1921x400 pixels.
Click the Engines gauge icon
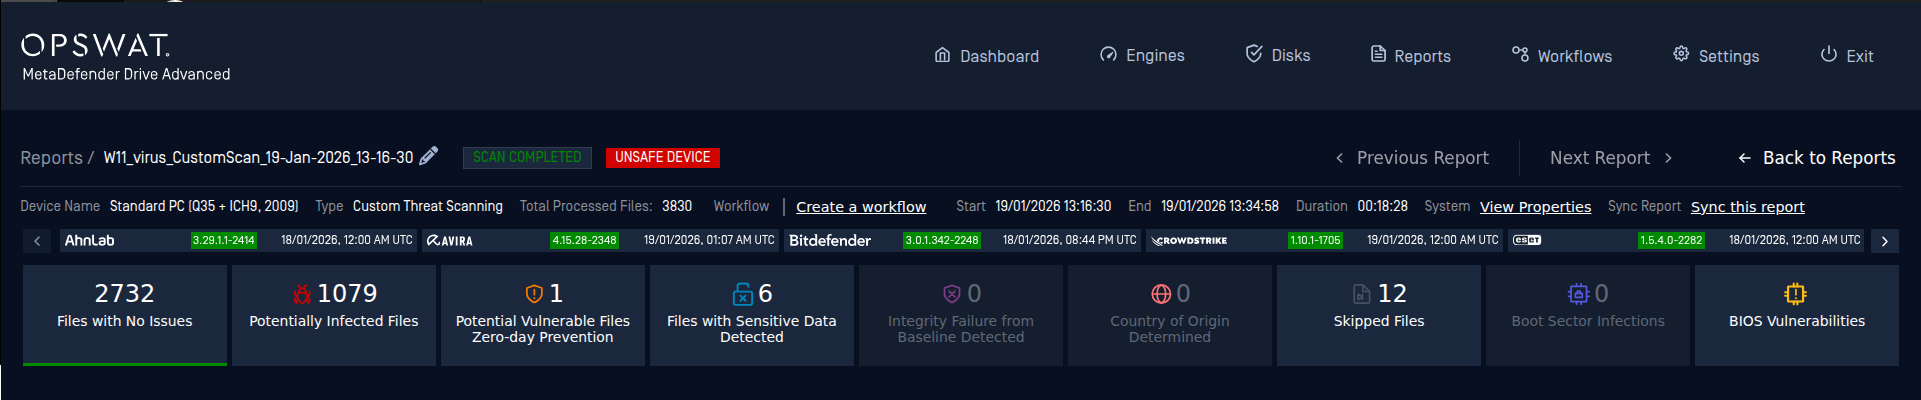[x=1108, y=55]
